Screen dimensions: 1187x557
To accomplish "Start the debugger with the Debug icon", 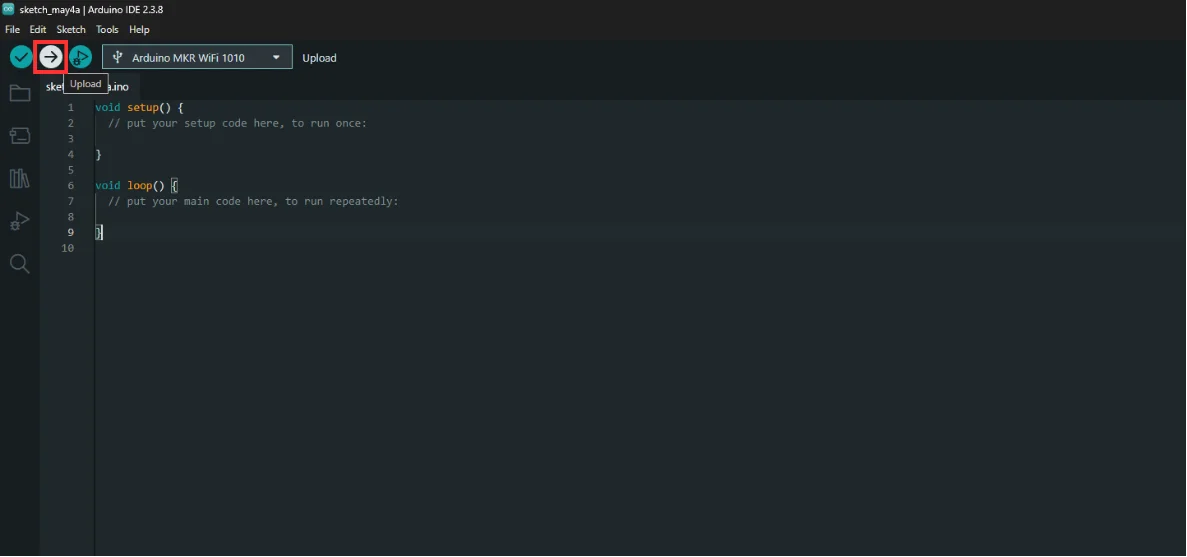I will [x=80, y=57].
